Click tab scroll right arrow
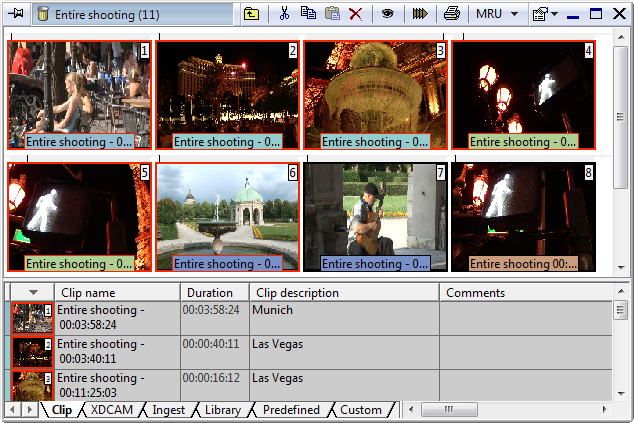Screen dimensions: 634x423 pyautogui.click(x=29, y=410)
